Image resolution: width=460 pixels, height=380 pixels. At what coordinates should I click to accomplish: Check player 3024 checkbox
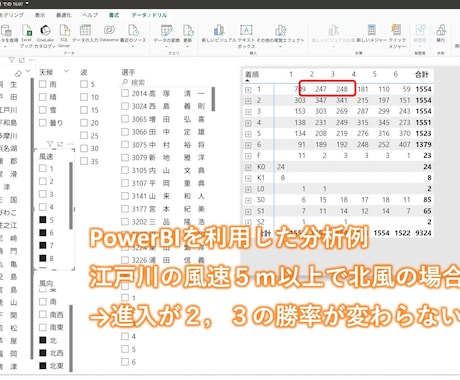[125, 106]
